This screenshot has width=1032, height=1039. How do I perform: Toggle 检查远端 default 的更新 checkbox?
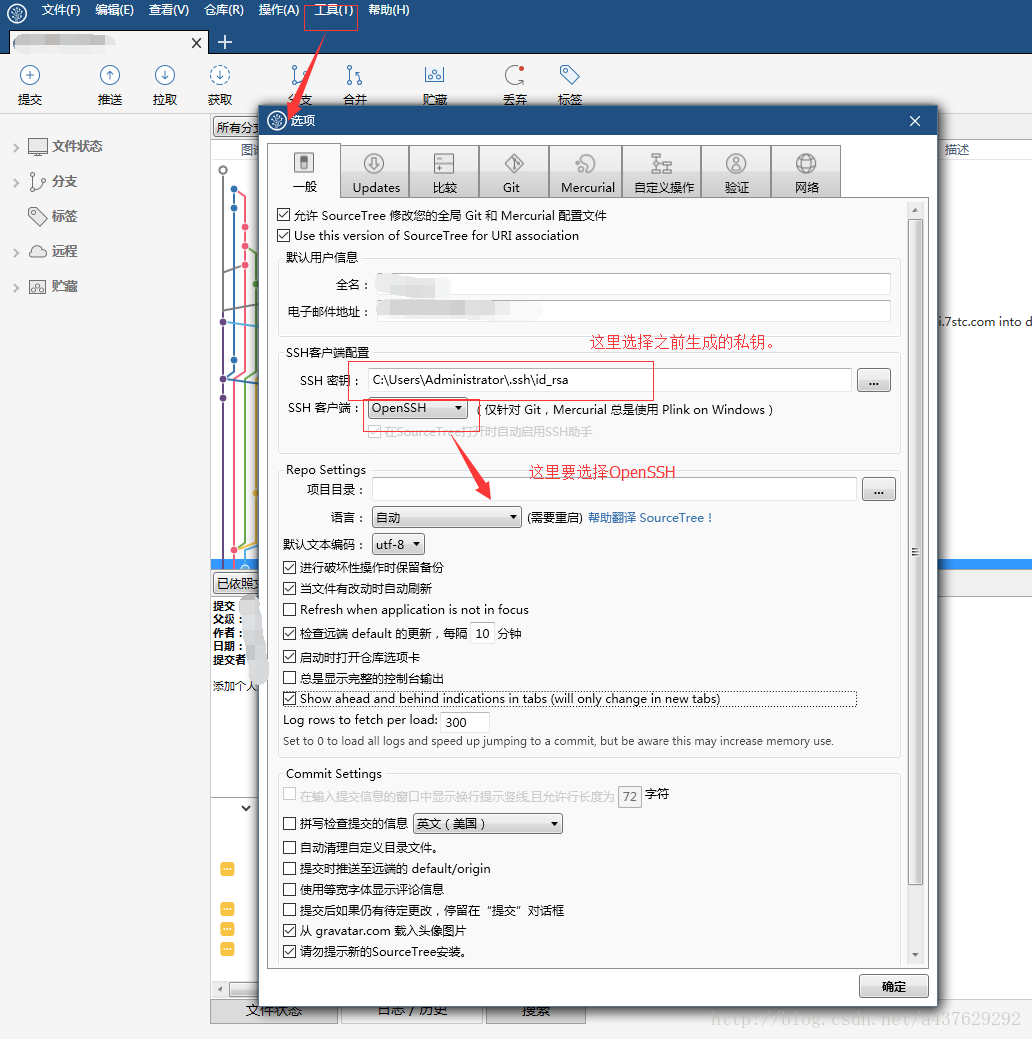coord(289,633)
